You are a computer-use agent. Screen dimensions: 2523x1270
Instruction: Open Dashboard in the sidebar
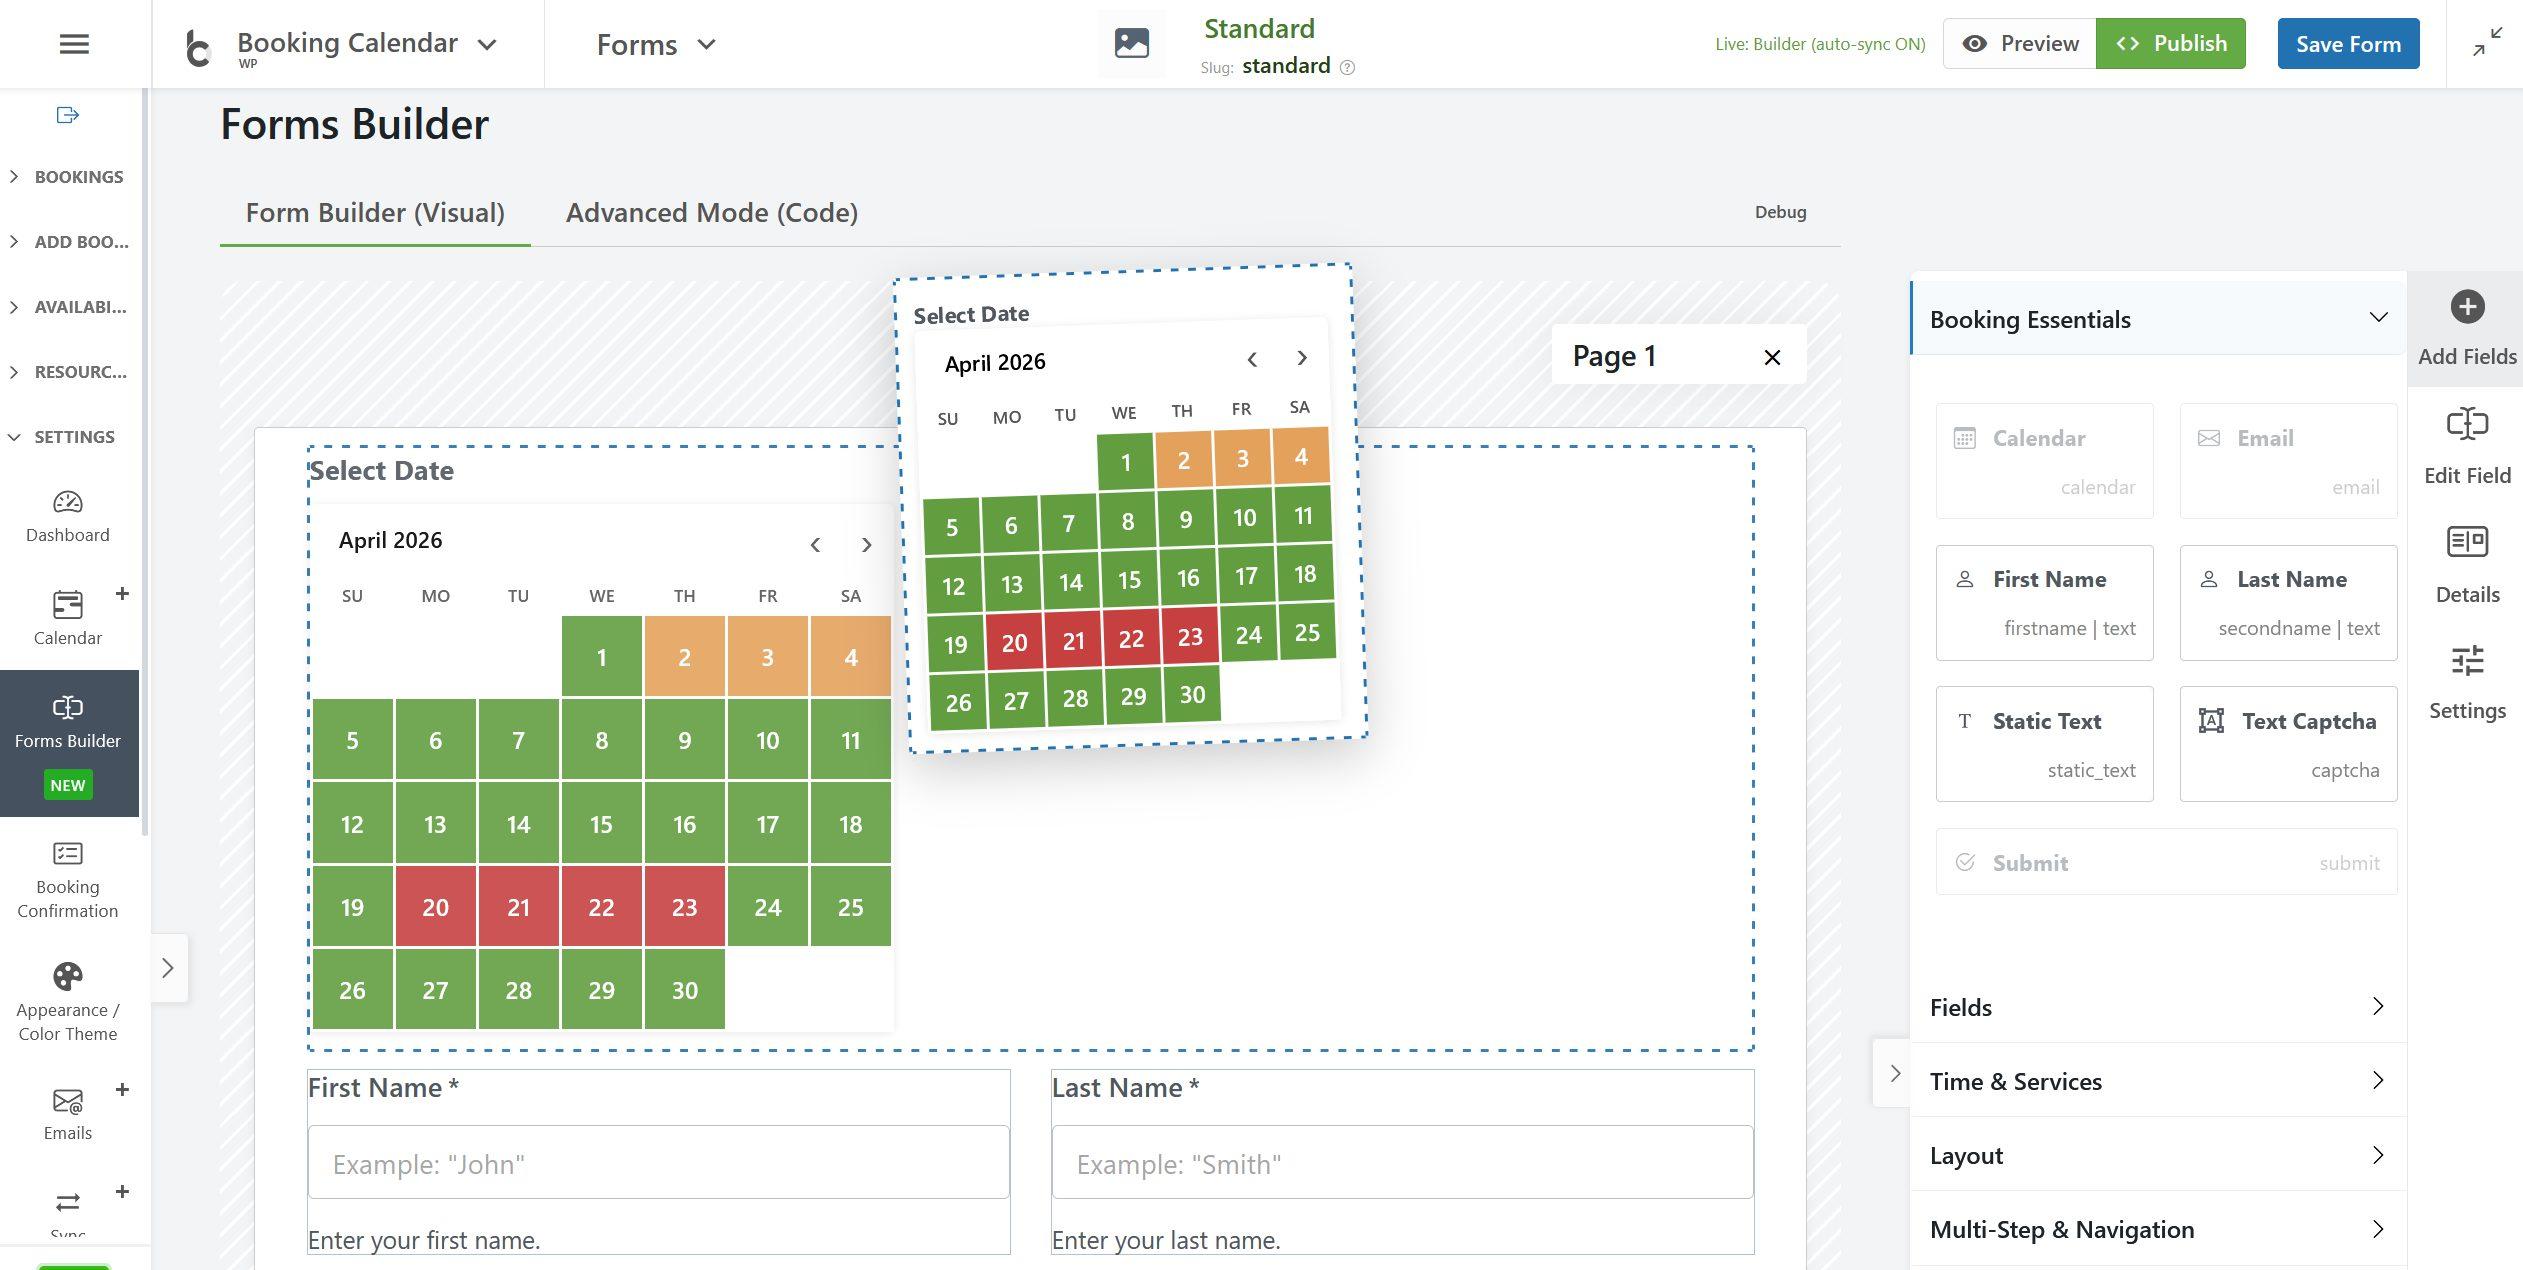(68, 516)
